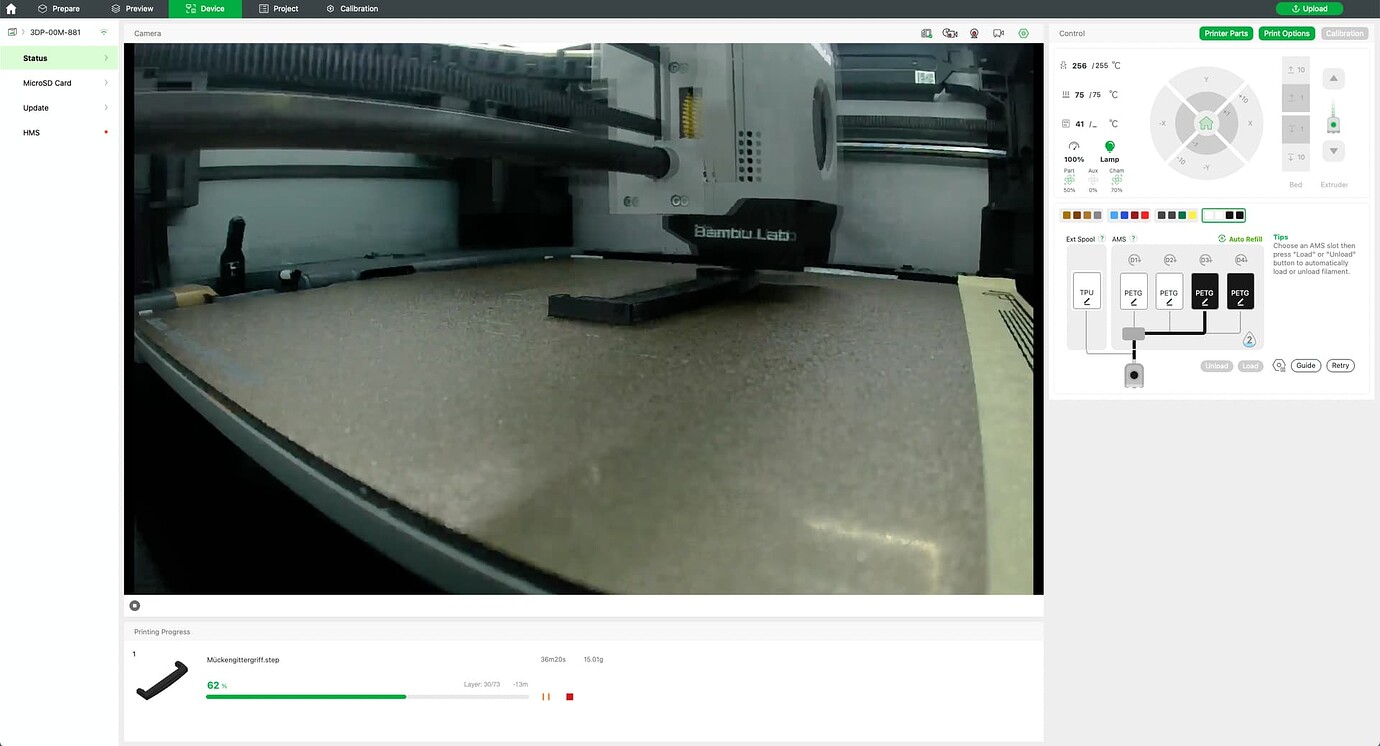Click the Print Options button
The height and width of the screenshot is (746, 1380).
[x=1287, y=33]
